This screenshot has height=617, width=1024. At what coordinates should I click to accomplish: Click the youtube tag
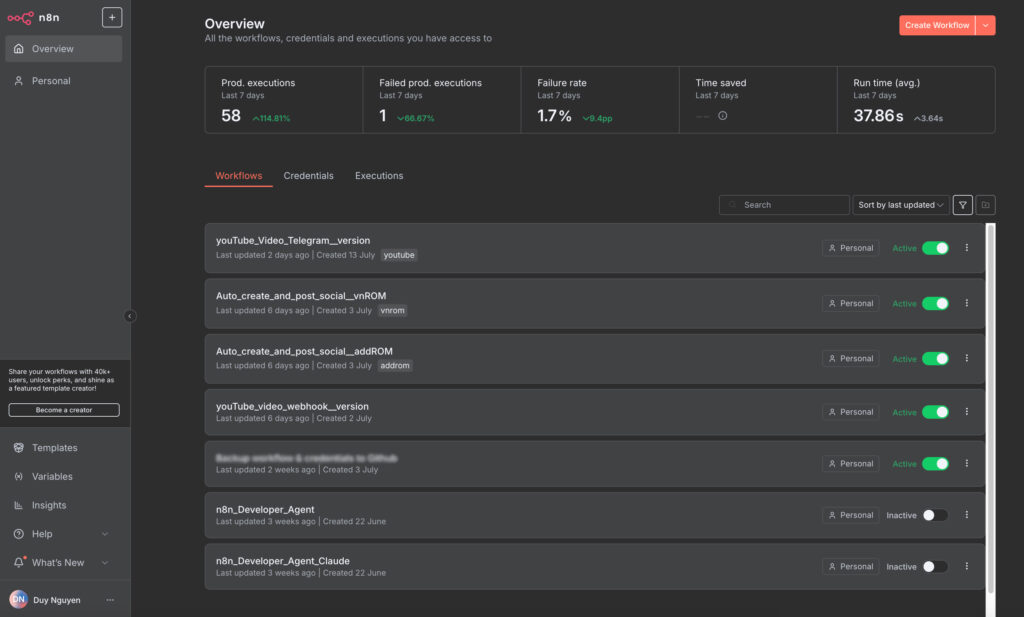pos(399,255)
